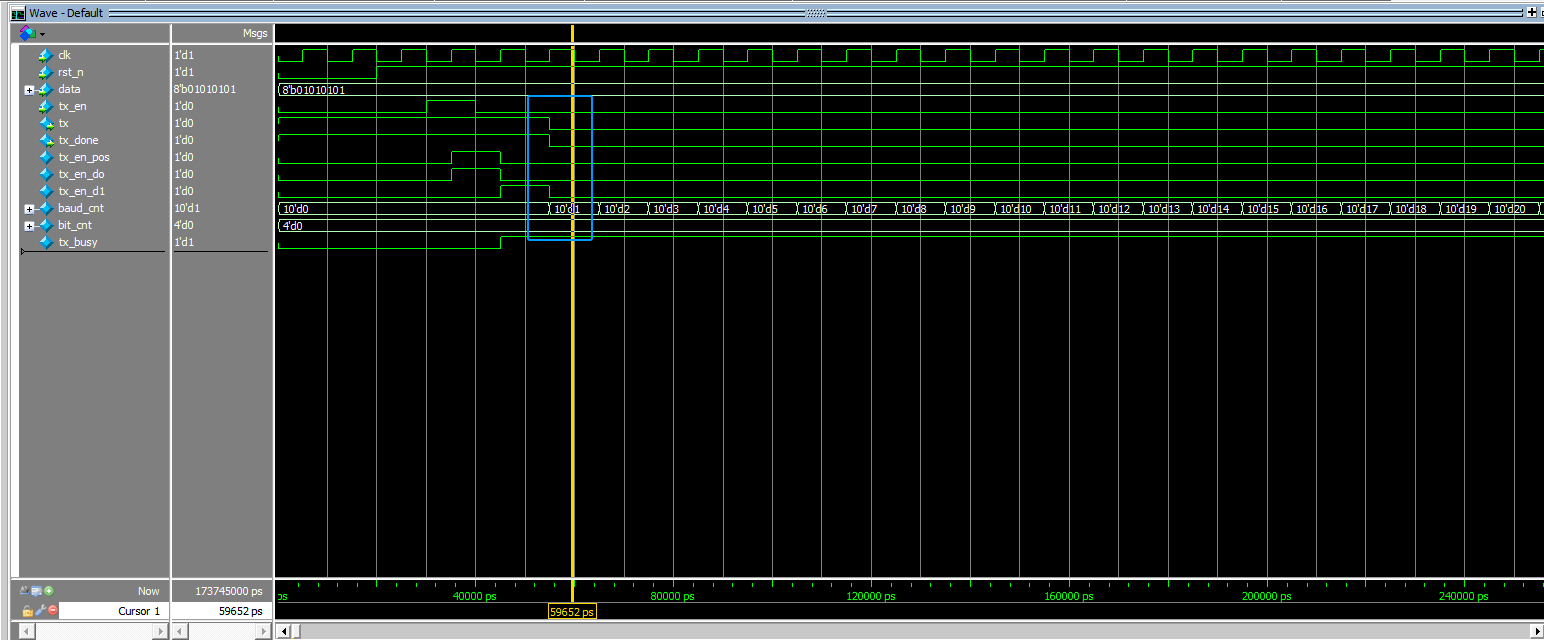Click left scroll arrow of values pane

click(x=181, y=631)
